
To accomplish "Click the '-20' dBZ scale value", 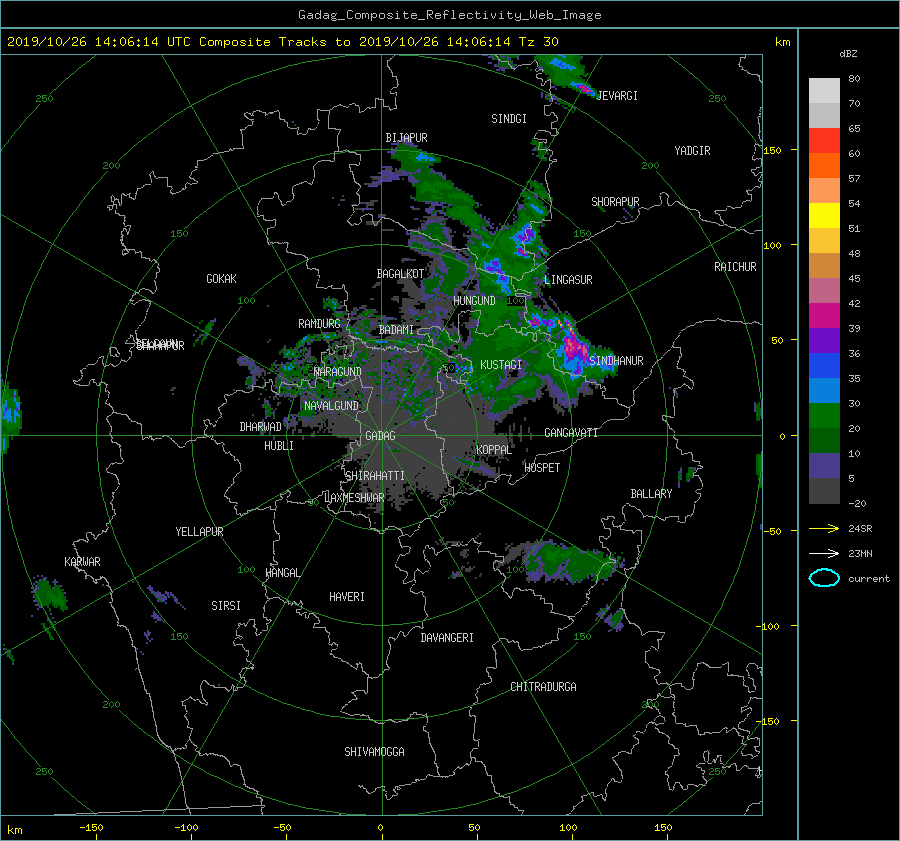I will [857, 503].
